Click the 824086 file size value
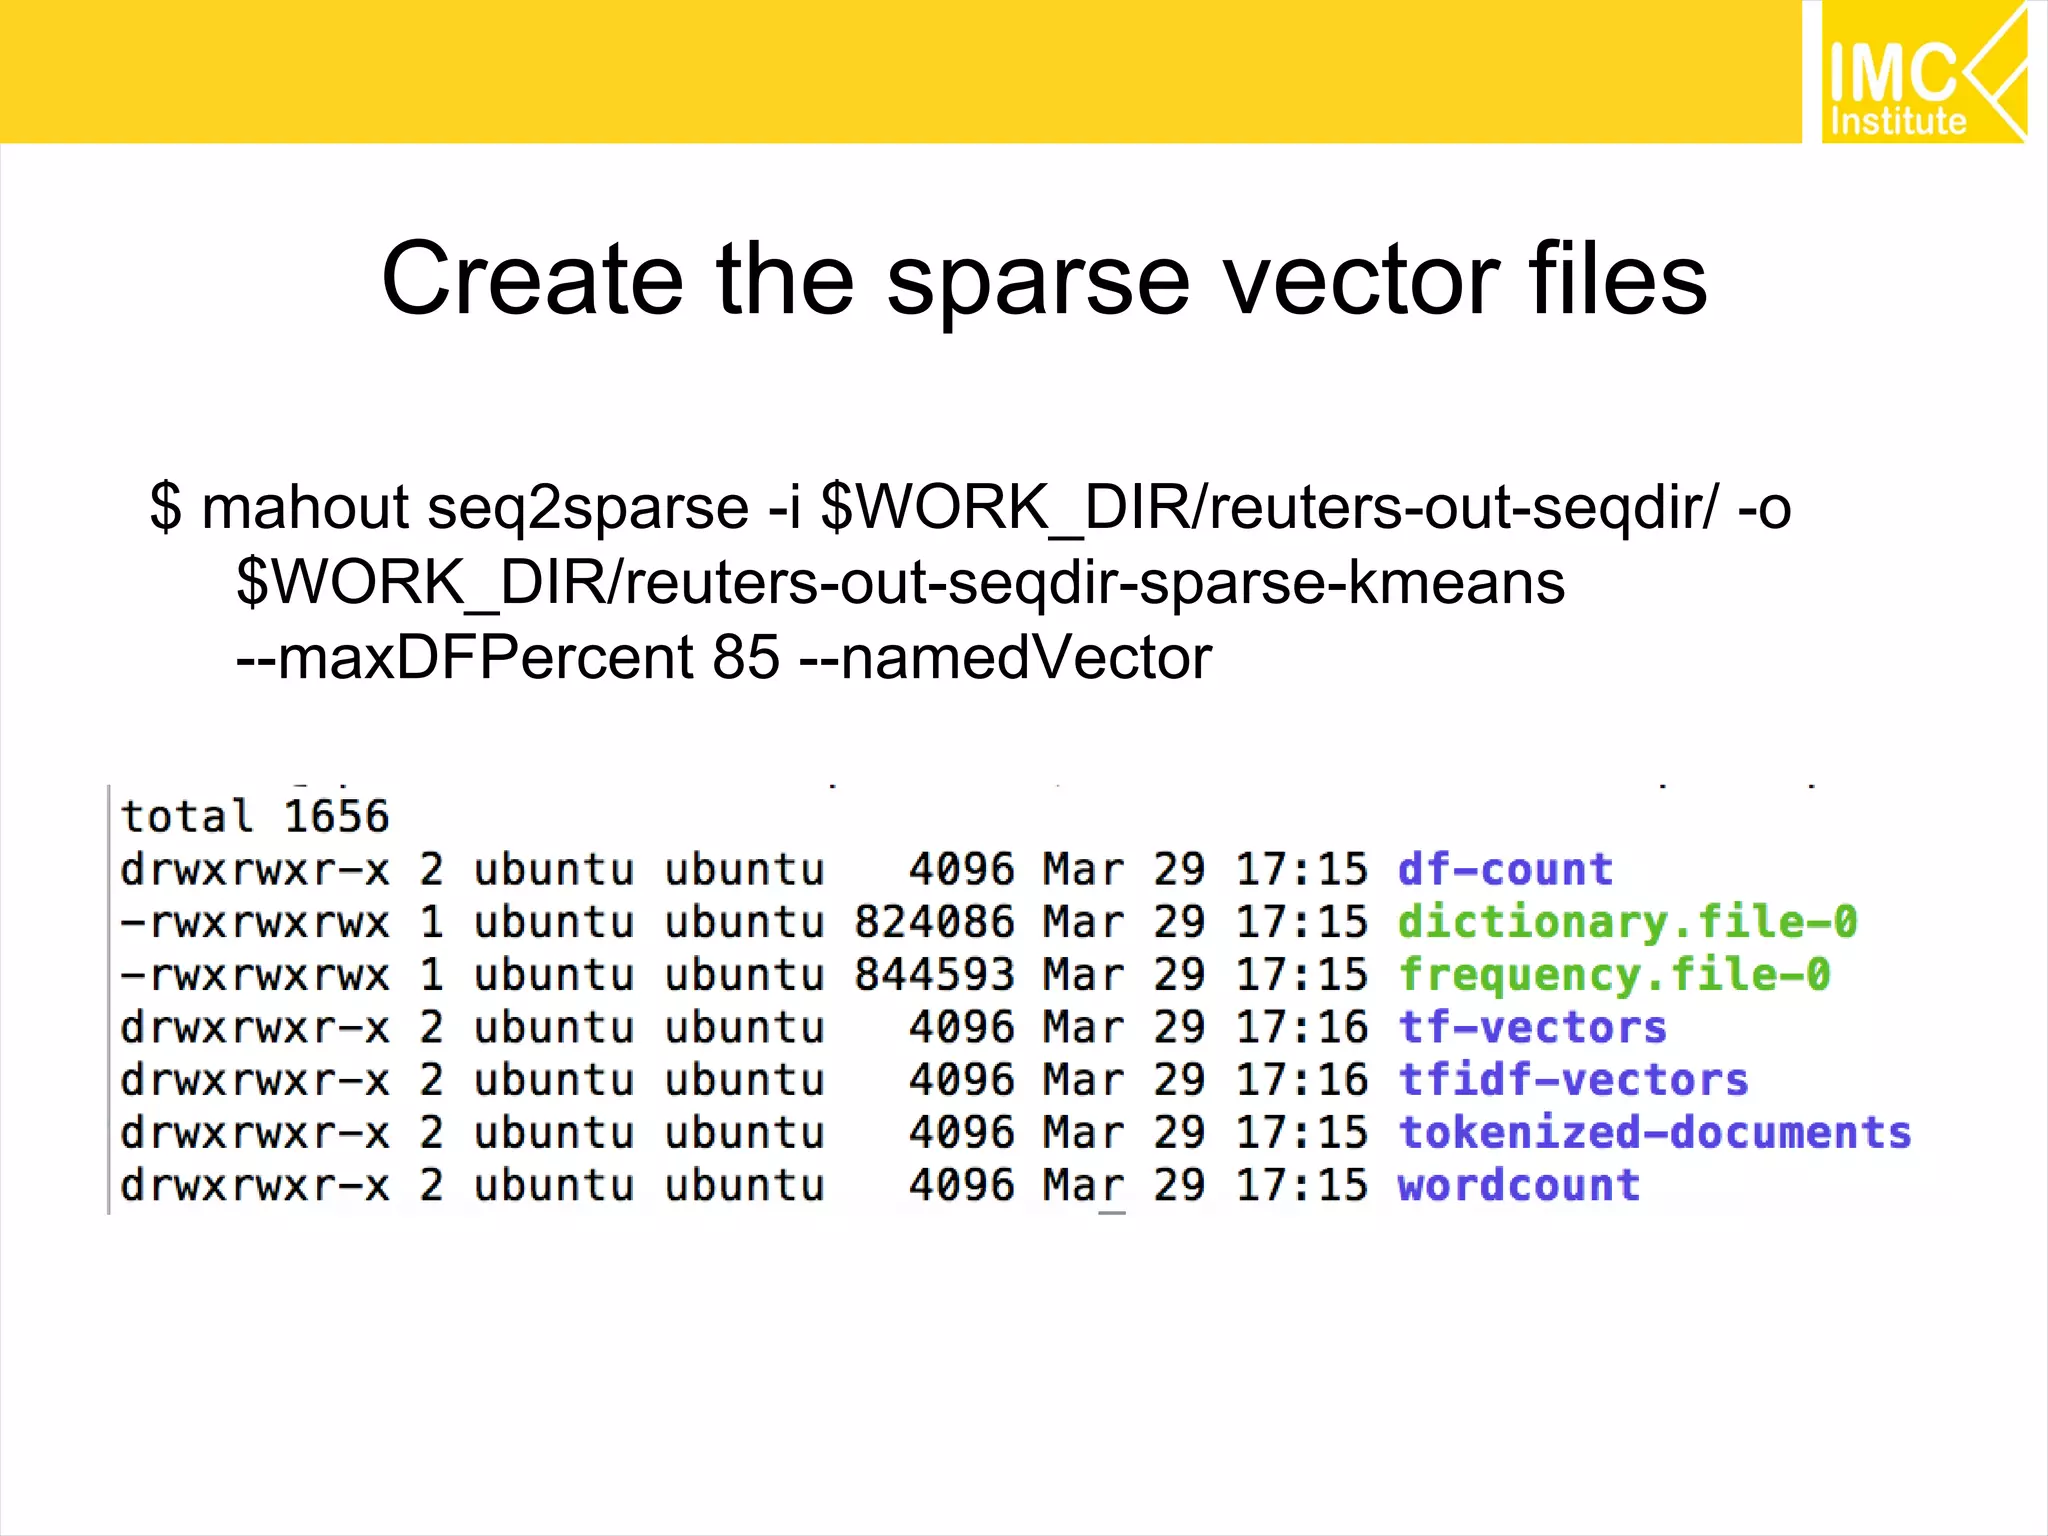 934,922
